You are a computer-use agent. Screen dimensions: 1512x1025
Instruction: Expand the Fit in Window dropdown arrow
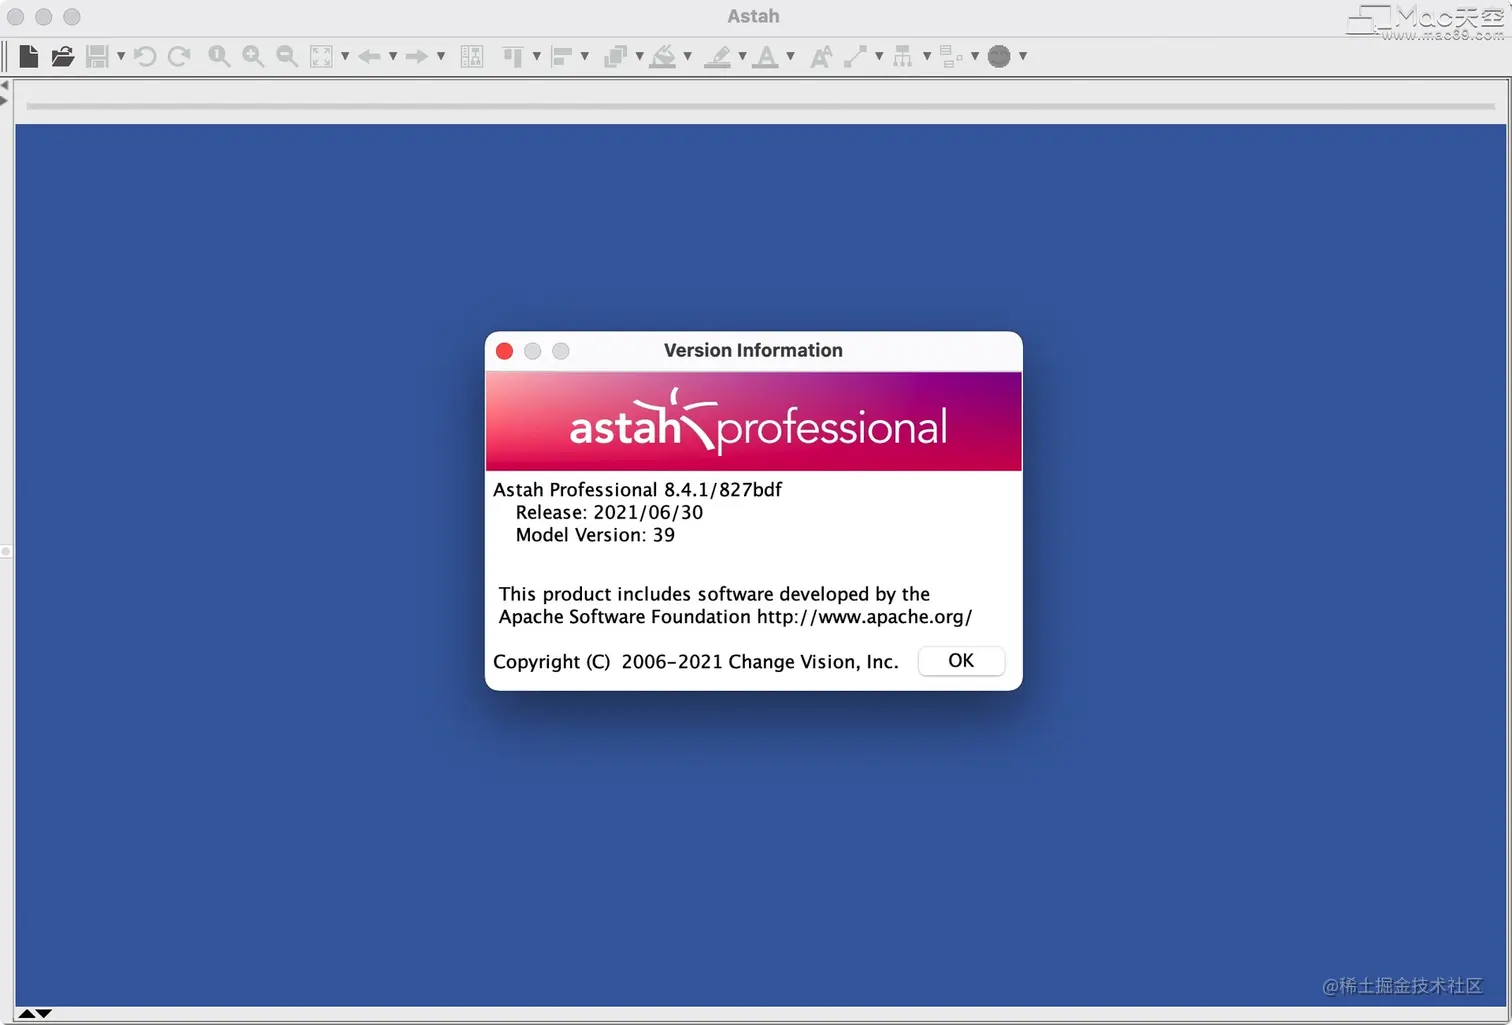point(345,57)
